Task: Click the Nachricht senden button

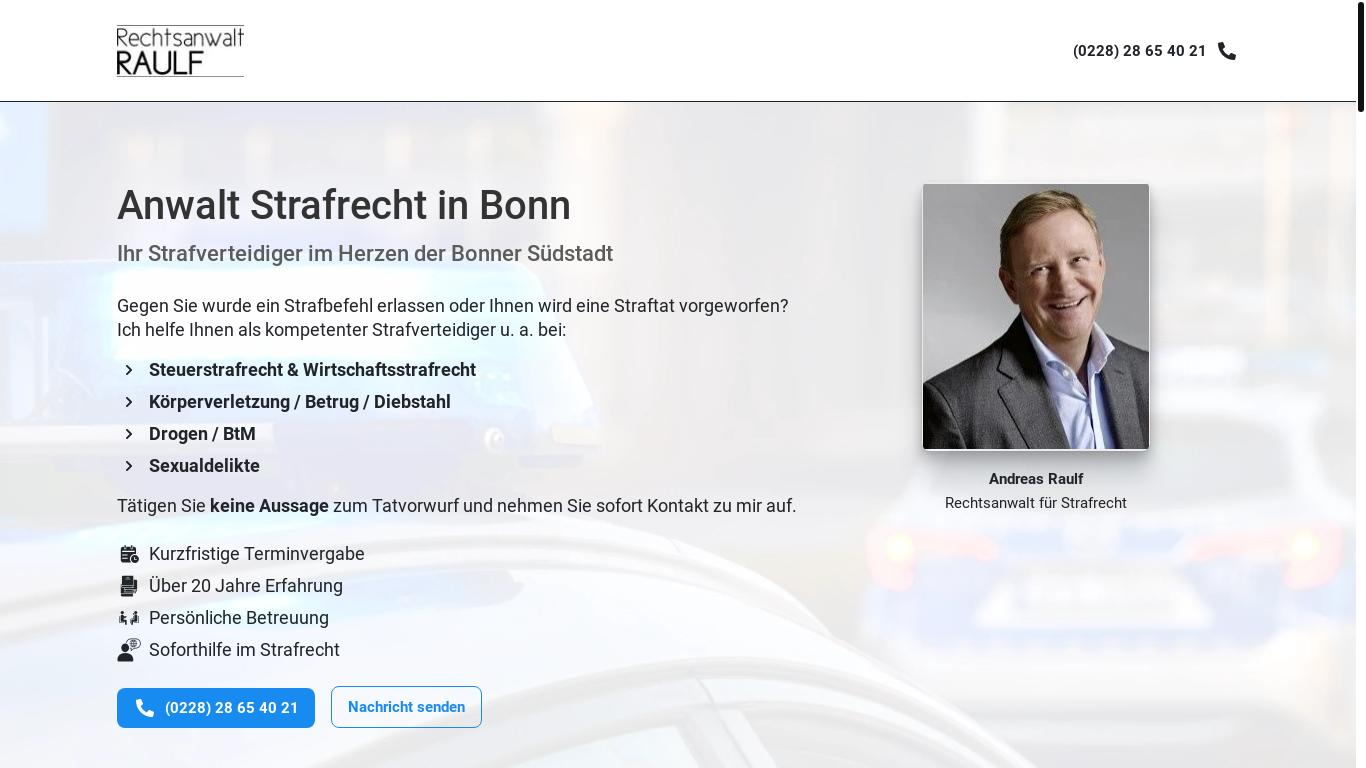Action: (406, 707)
